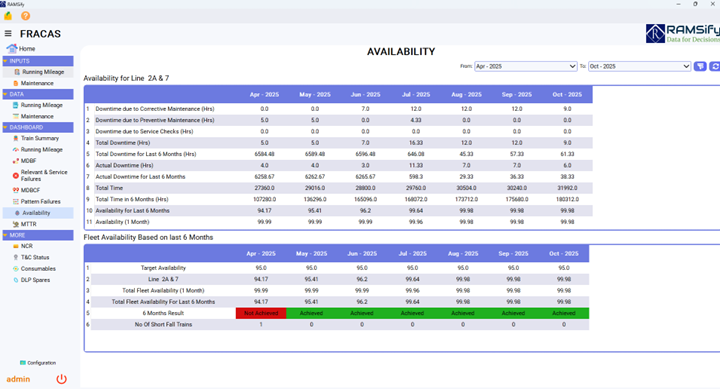This screenshot has width=720, height=389.
Task: Select Availability (1 Month) row label
Action: 122,222
